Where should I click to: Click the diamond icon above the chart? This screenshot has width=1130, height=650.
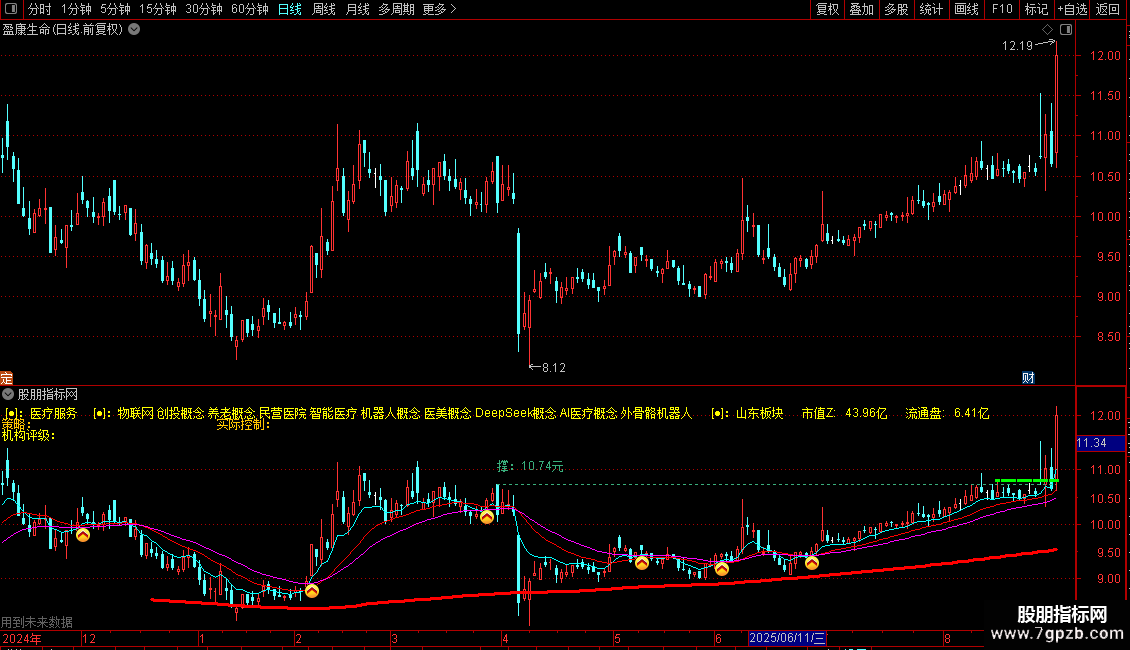[1048, 30]
